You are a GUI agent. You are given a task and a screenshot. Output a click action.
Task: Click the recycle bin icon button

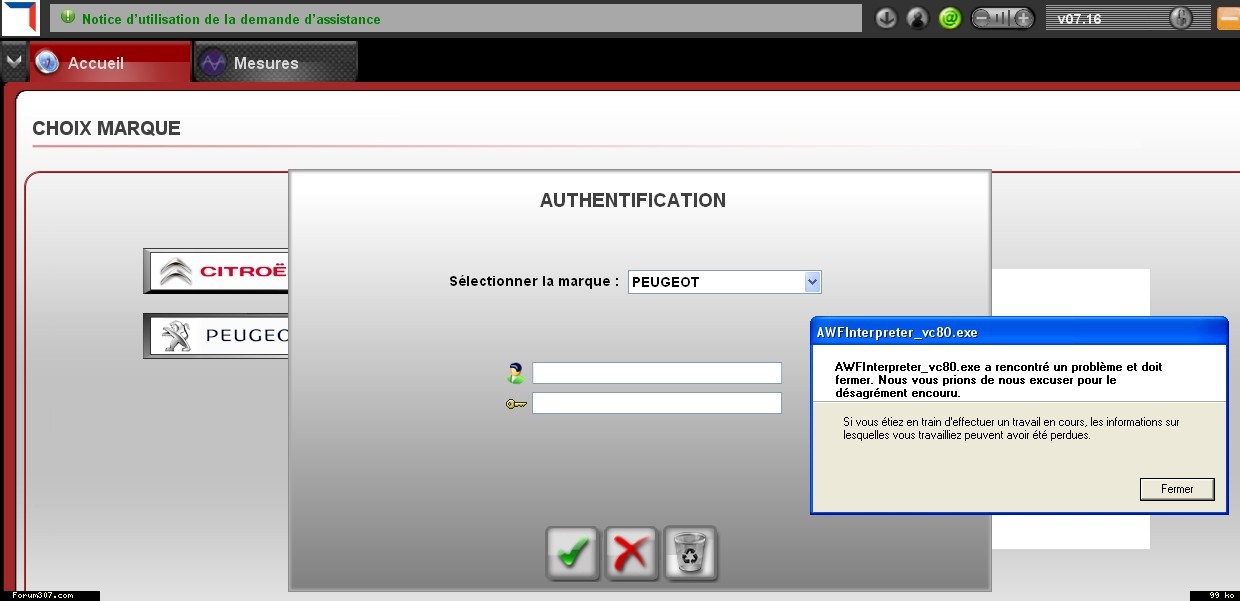pyautogui.click(x=691, y=553)
